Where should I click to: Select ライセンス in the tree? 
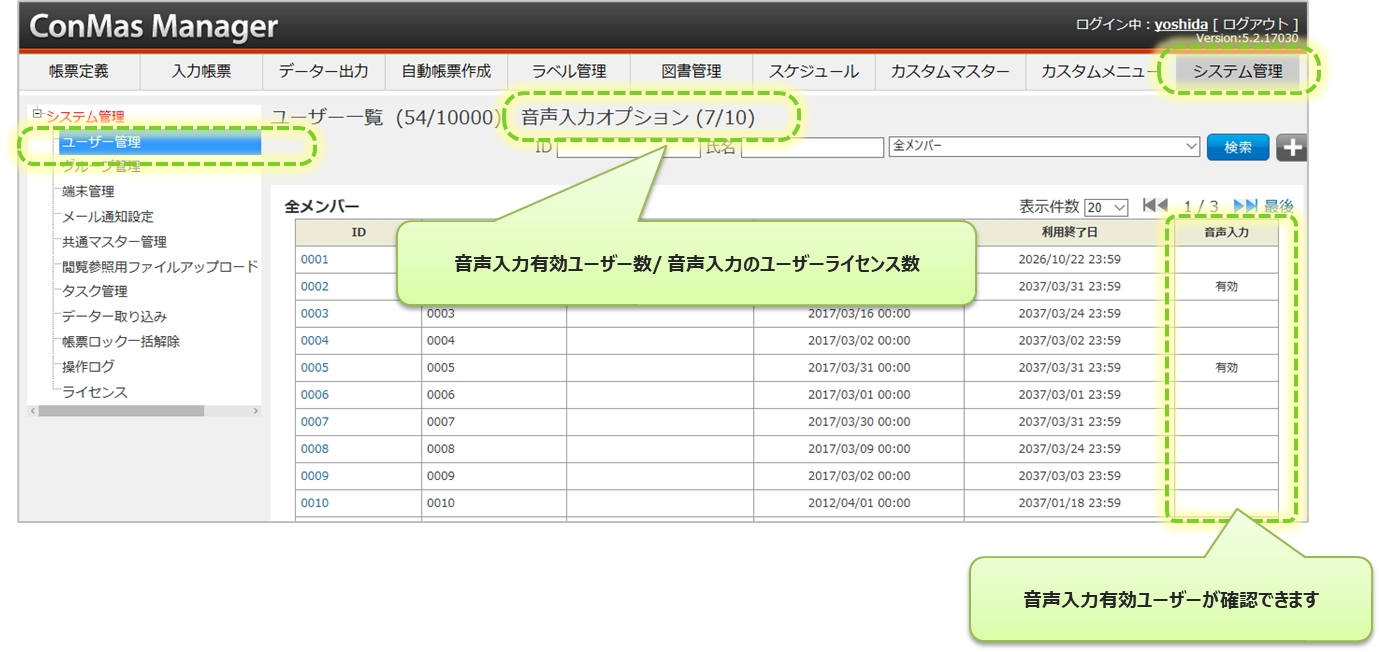[x=95, y=392]
